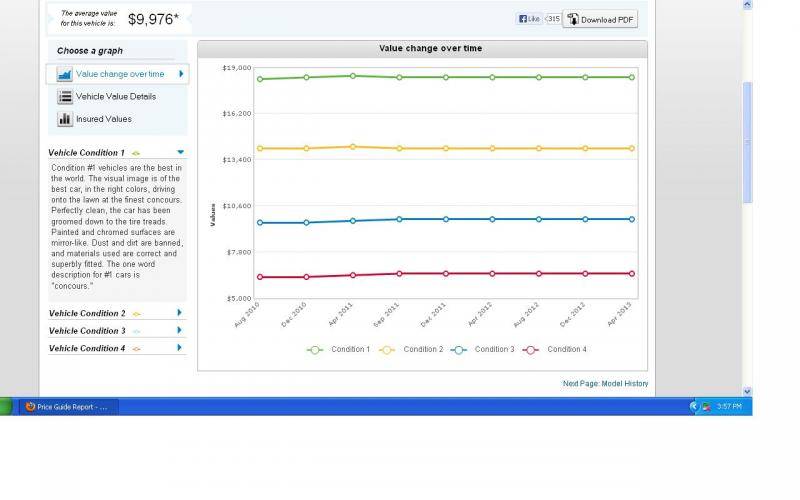Go to Next Page: Model History

605,384
